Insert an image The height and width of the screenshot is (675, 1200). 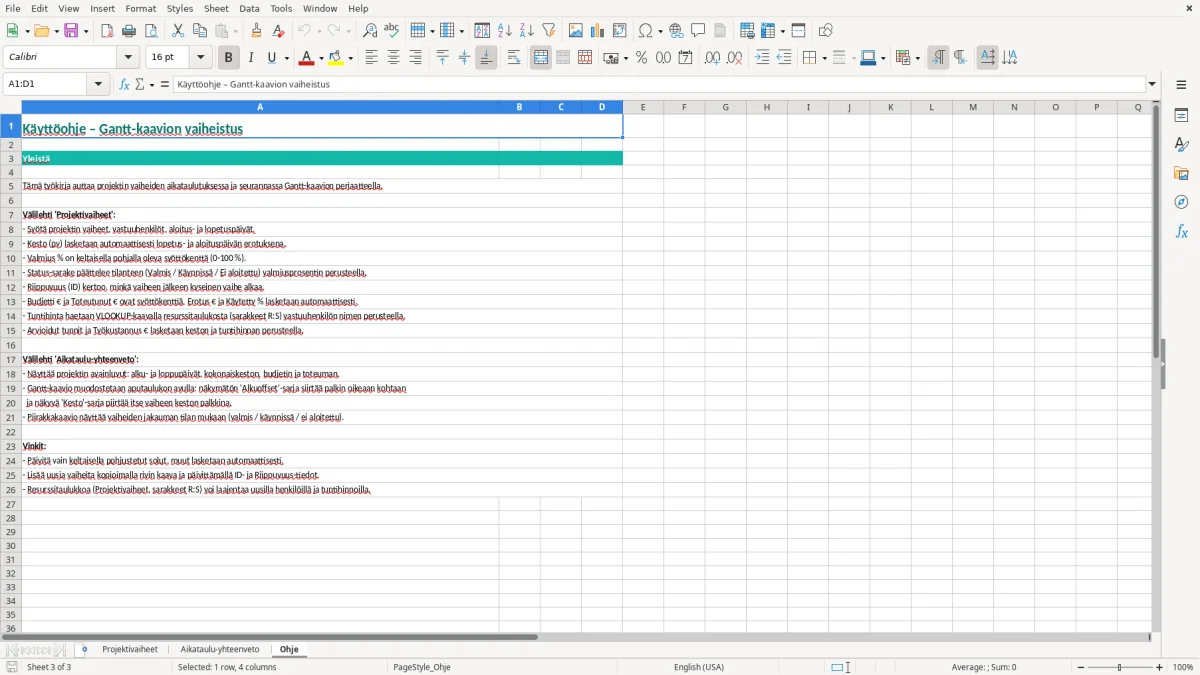(576, 31)
